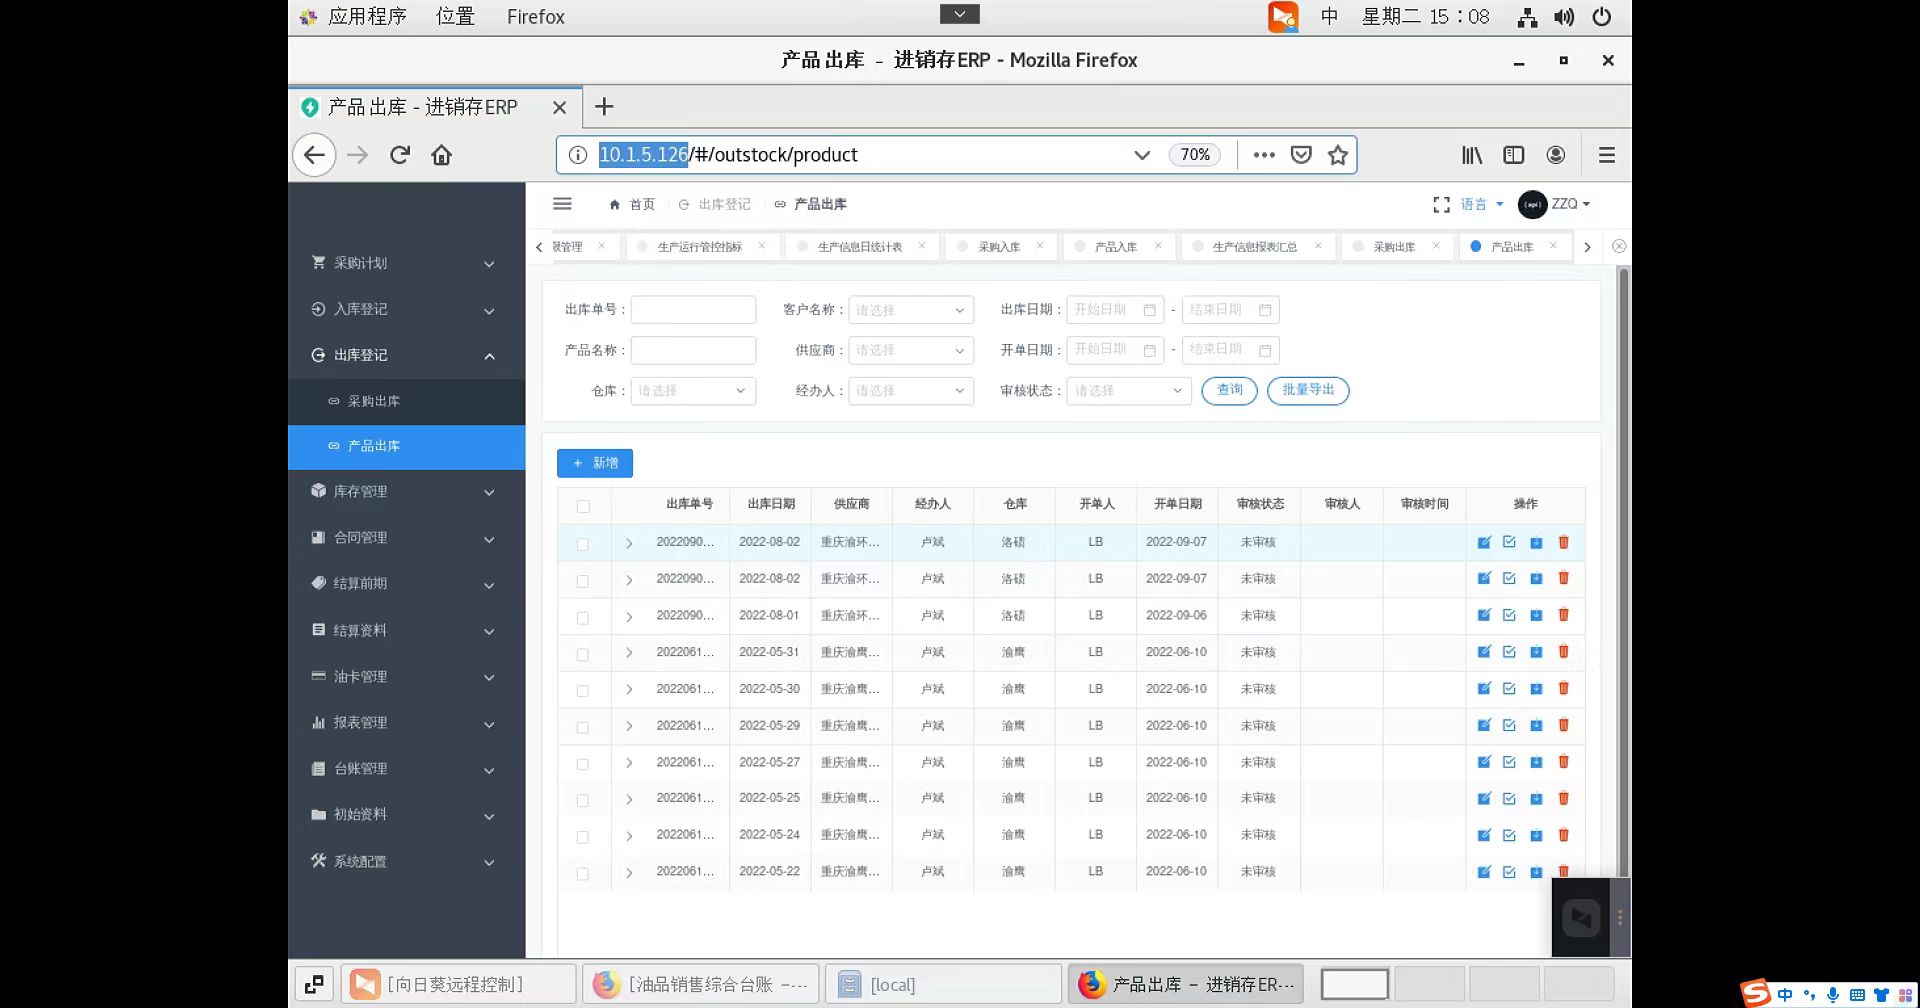This screenshot has height=1008, width=1920.
Task: Open the 语言 language selector
Action: [1482, 204]
